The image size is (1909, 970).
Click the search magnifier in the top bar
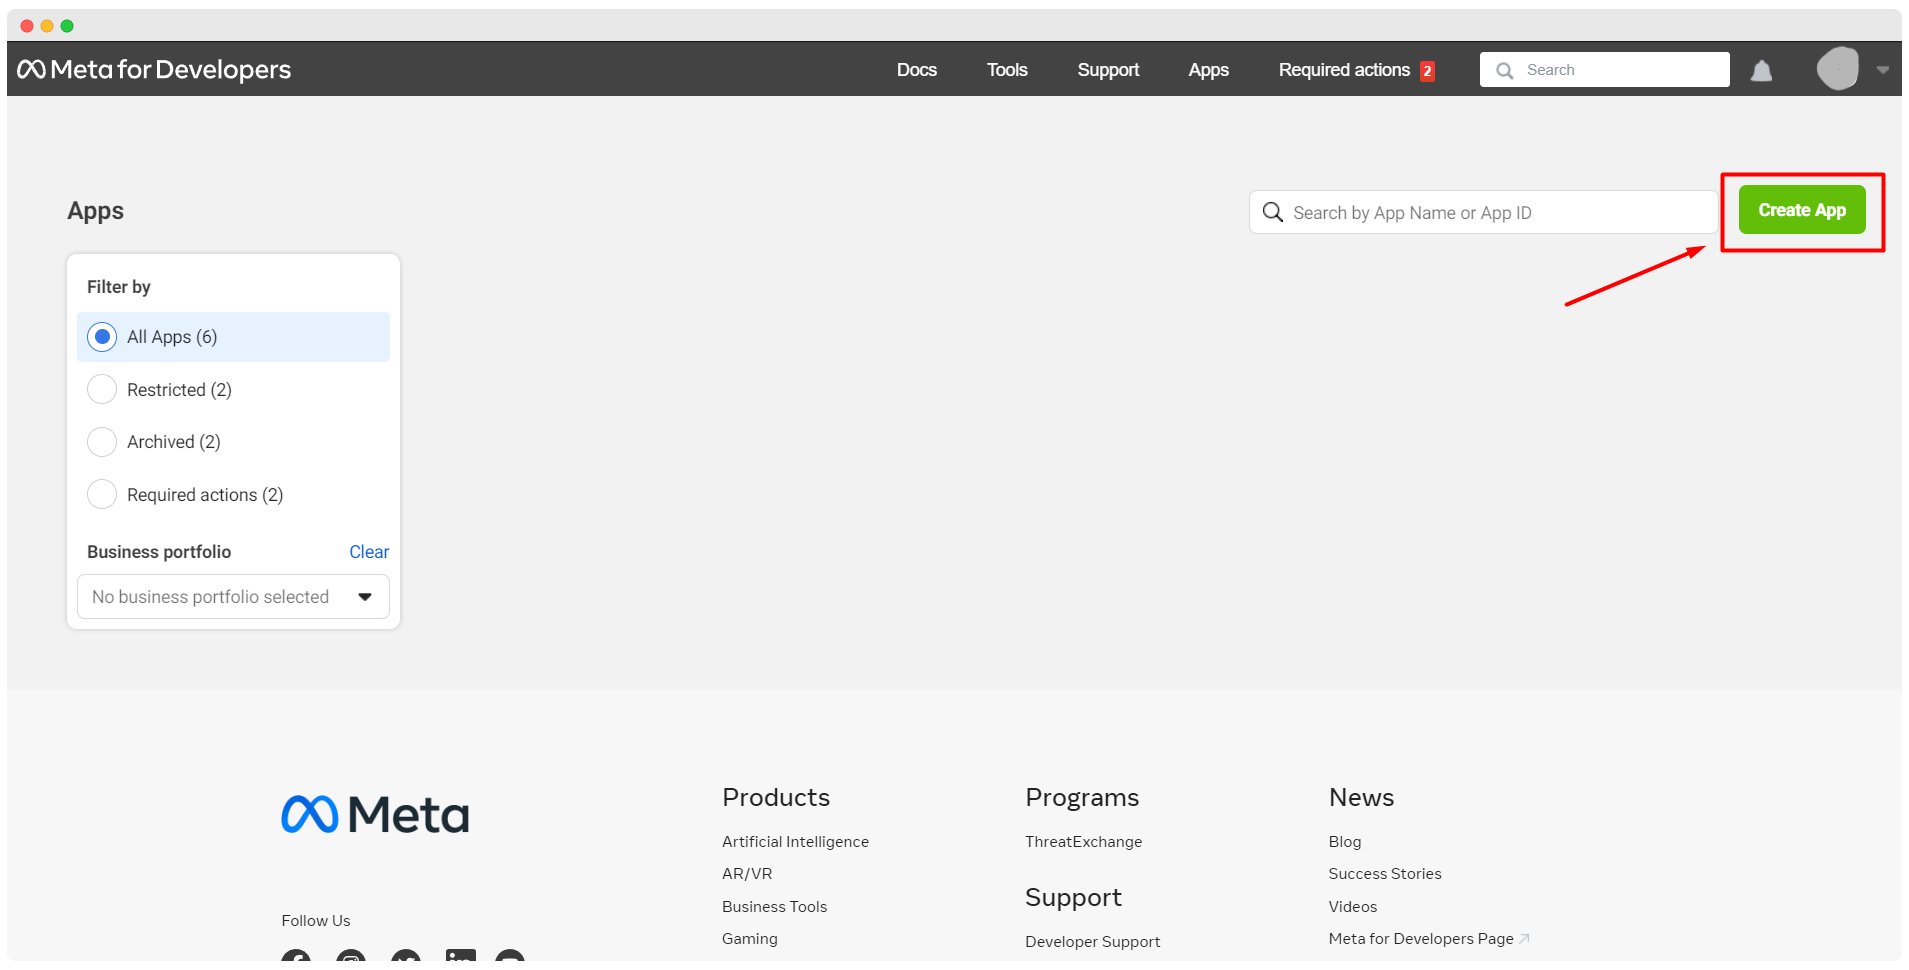1505,70
